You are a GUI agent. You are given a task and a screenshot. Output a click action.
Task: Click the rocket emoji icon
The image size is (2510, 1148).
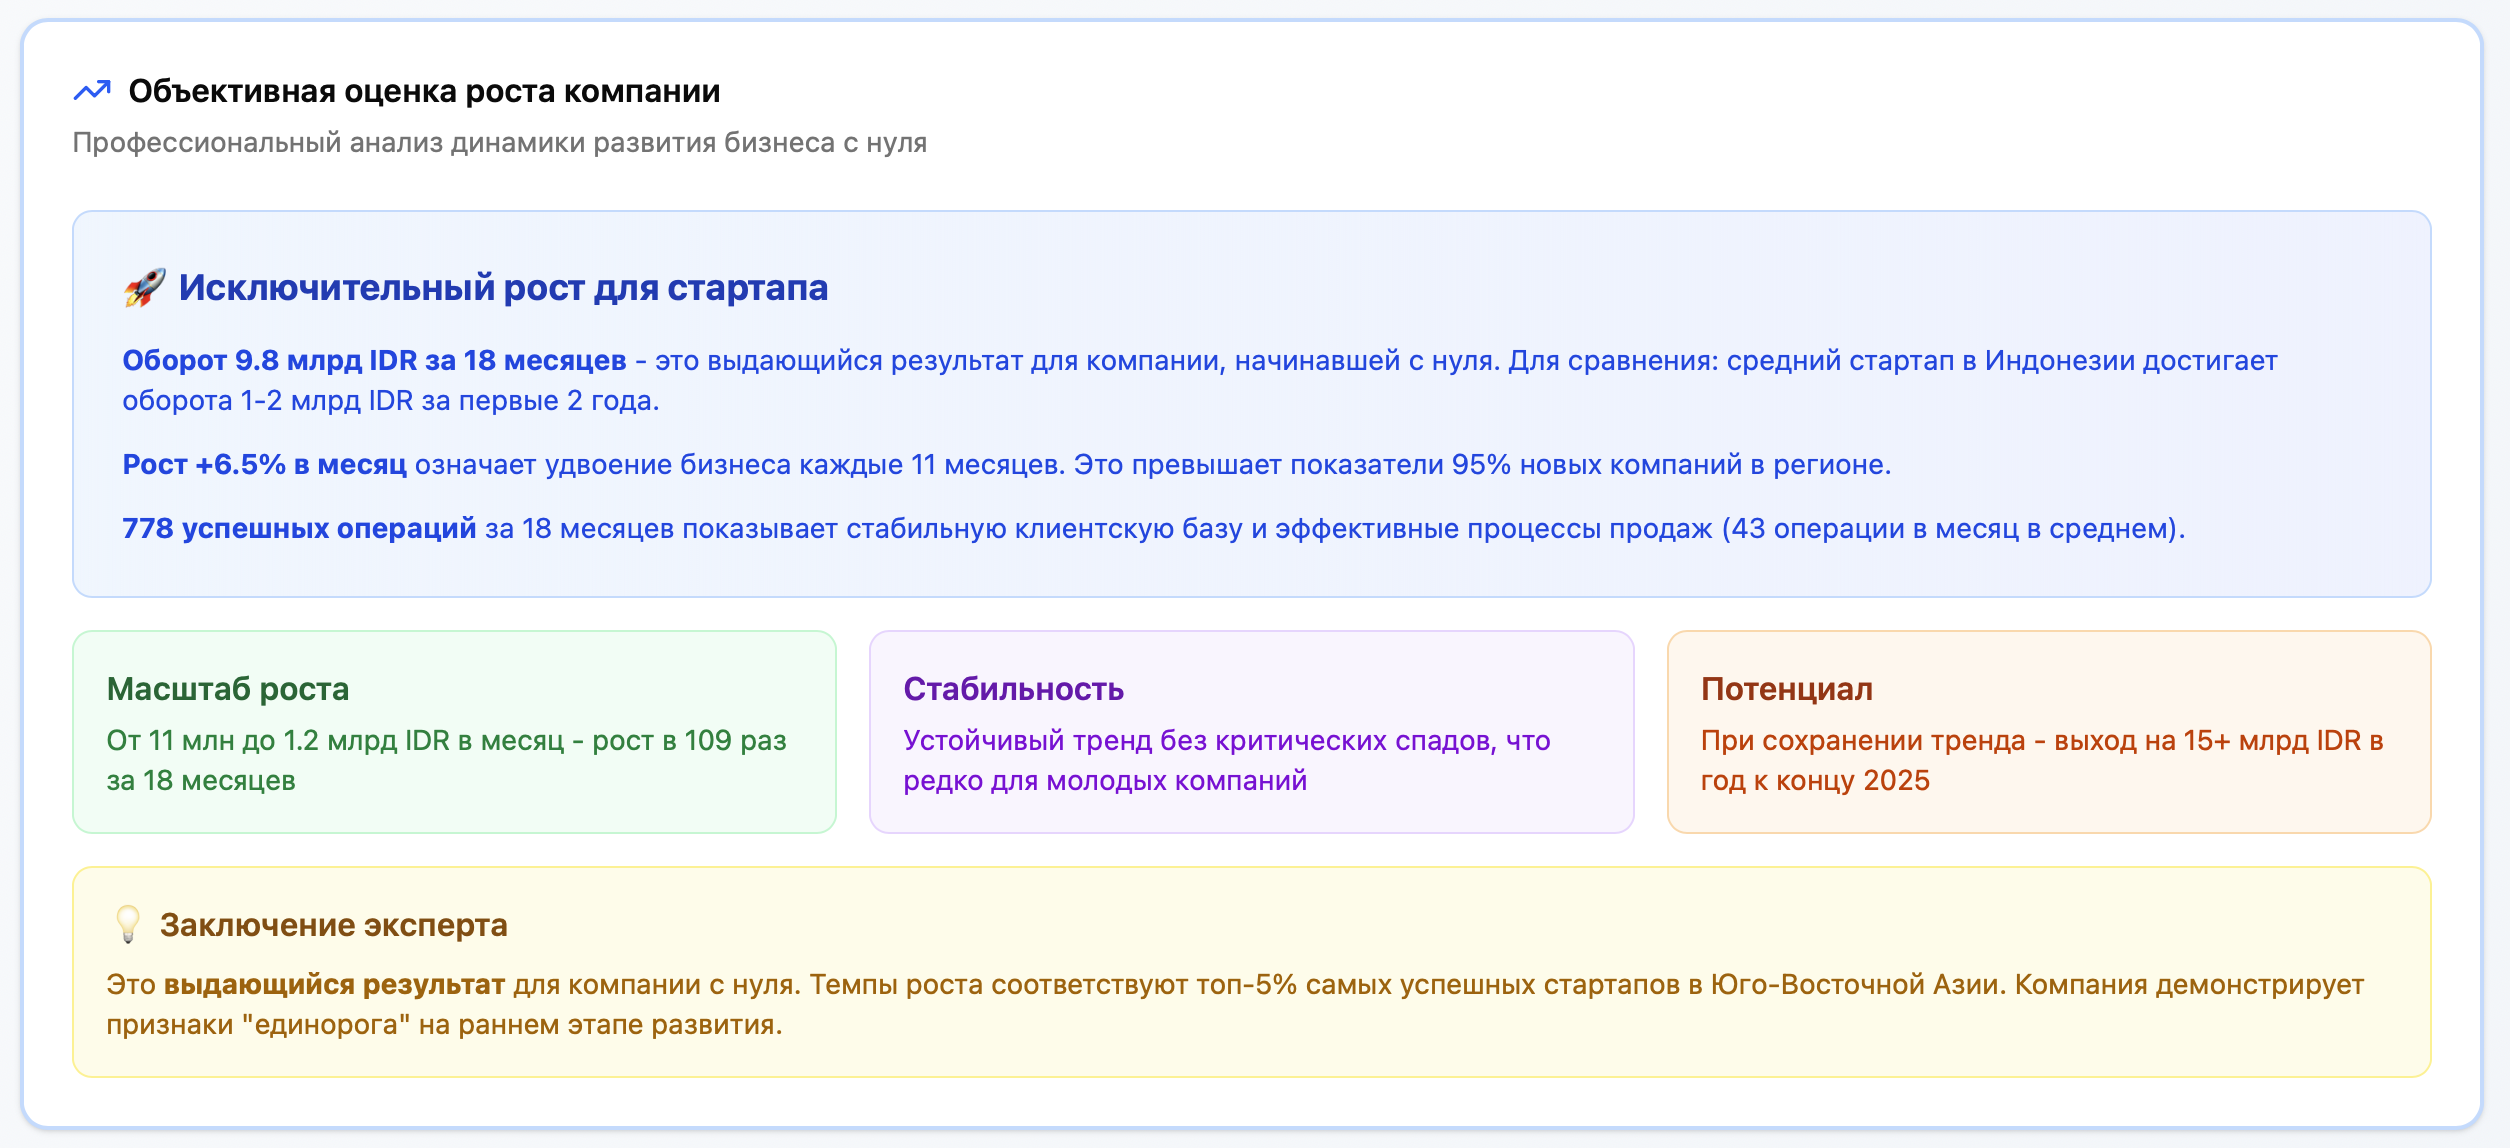[x=144, y=288]
